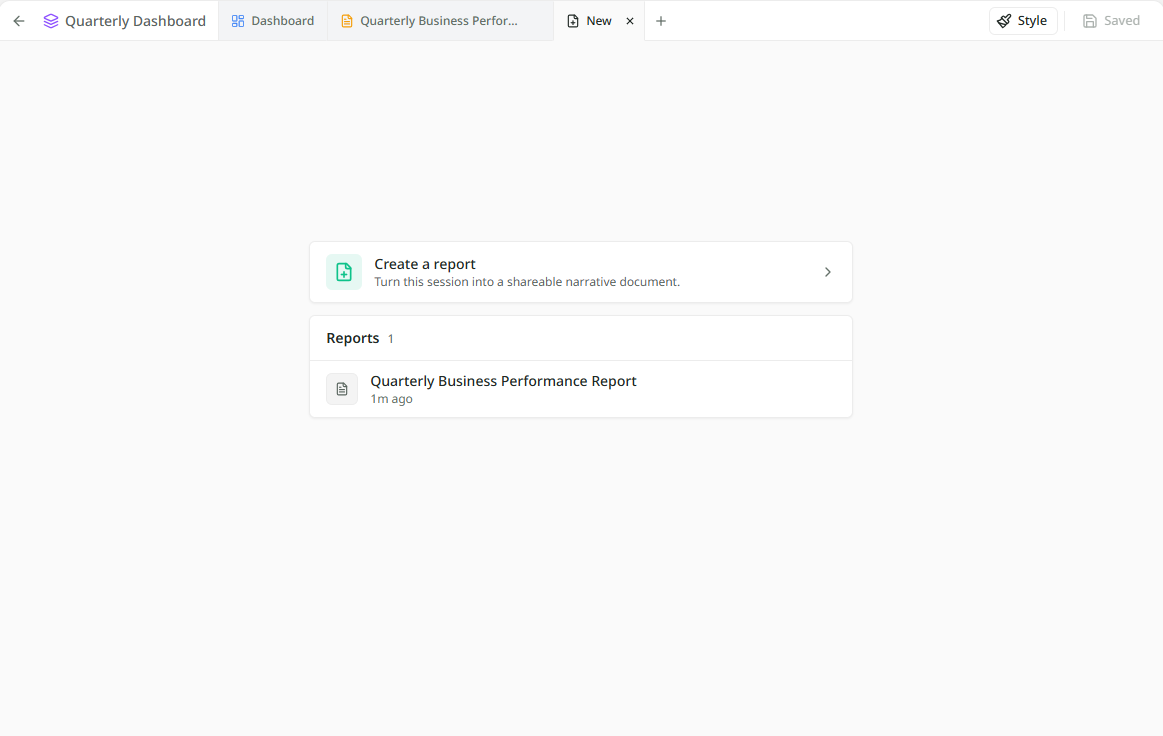The width and height of the screenshot is (1163, 736).
Task: Click the Reports count number 1
Action: 391,339
